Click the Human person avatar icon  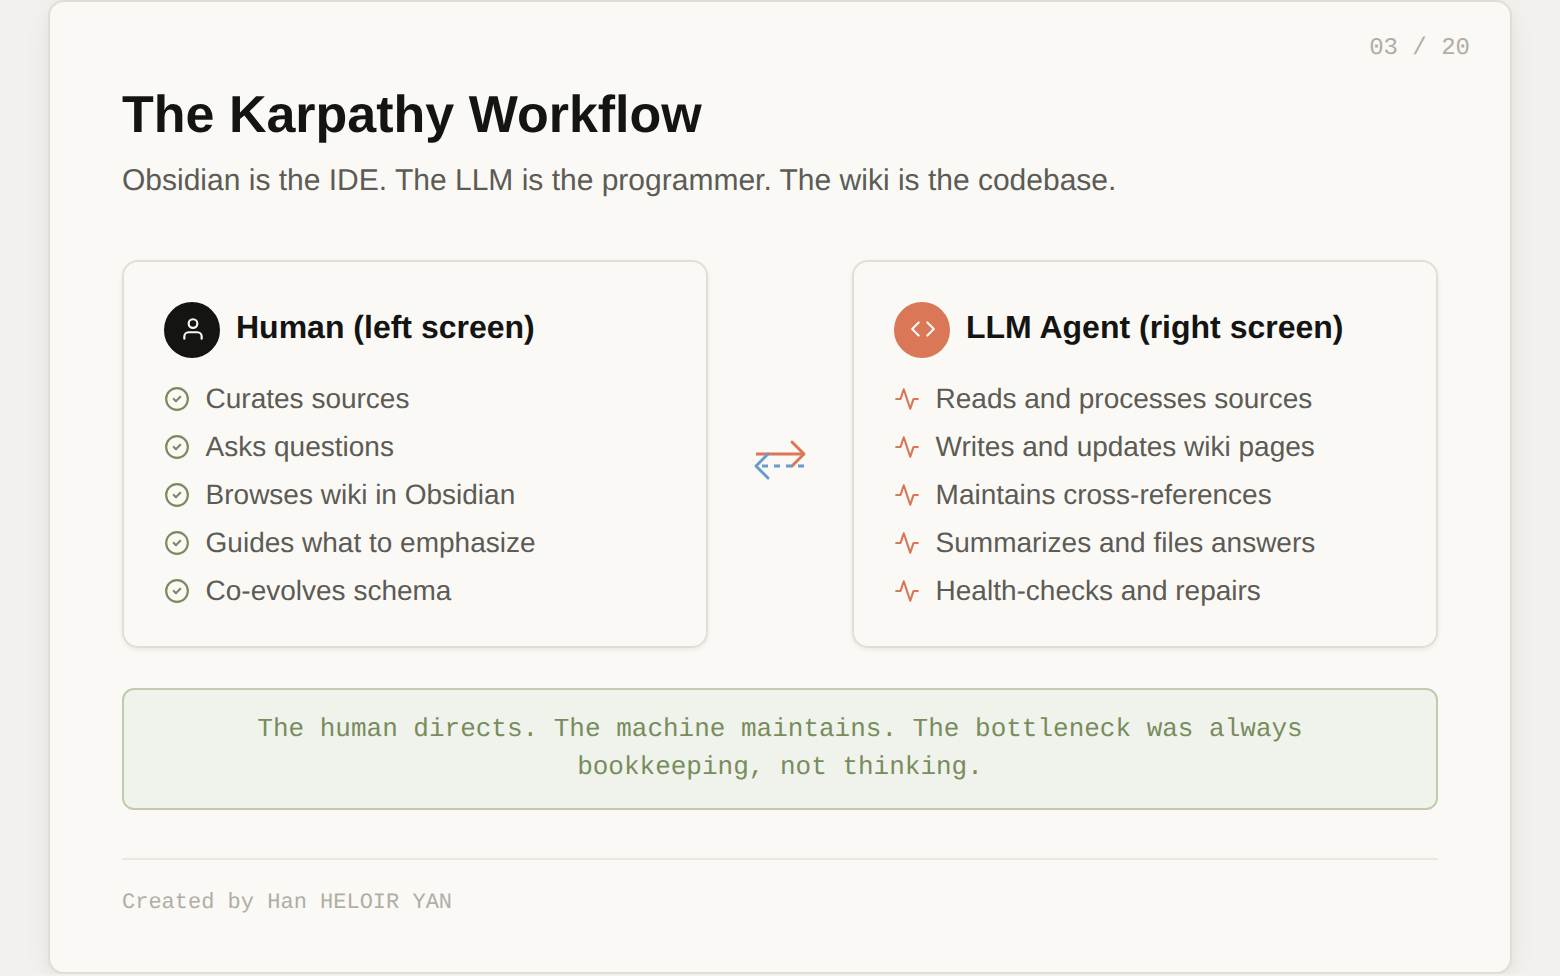tap(192, 330)
